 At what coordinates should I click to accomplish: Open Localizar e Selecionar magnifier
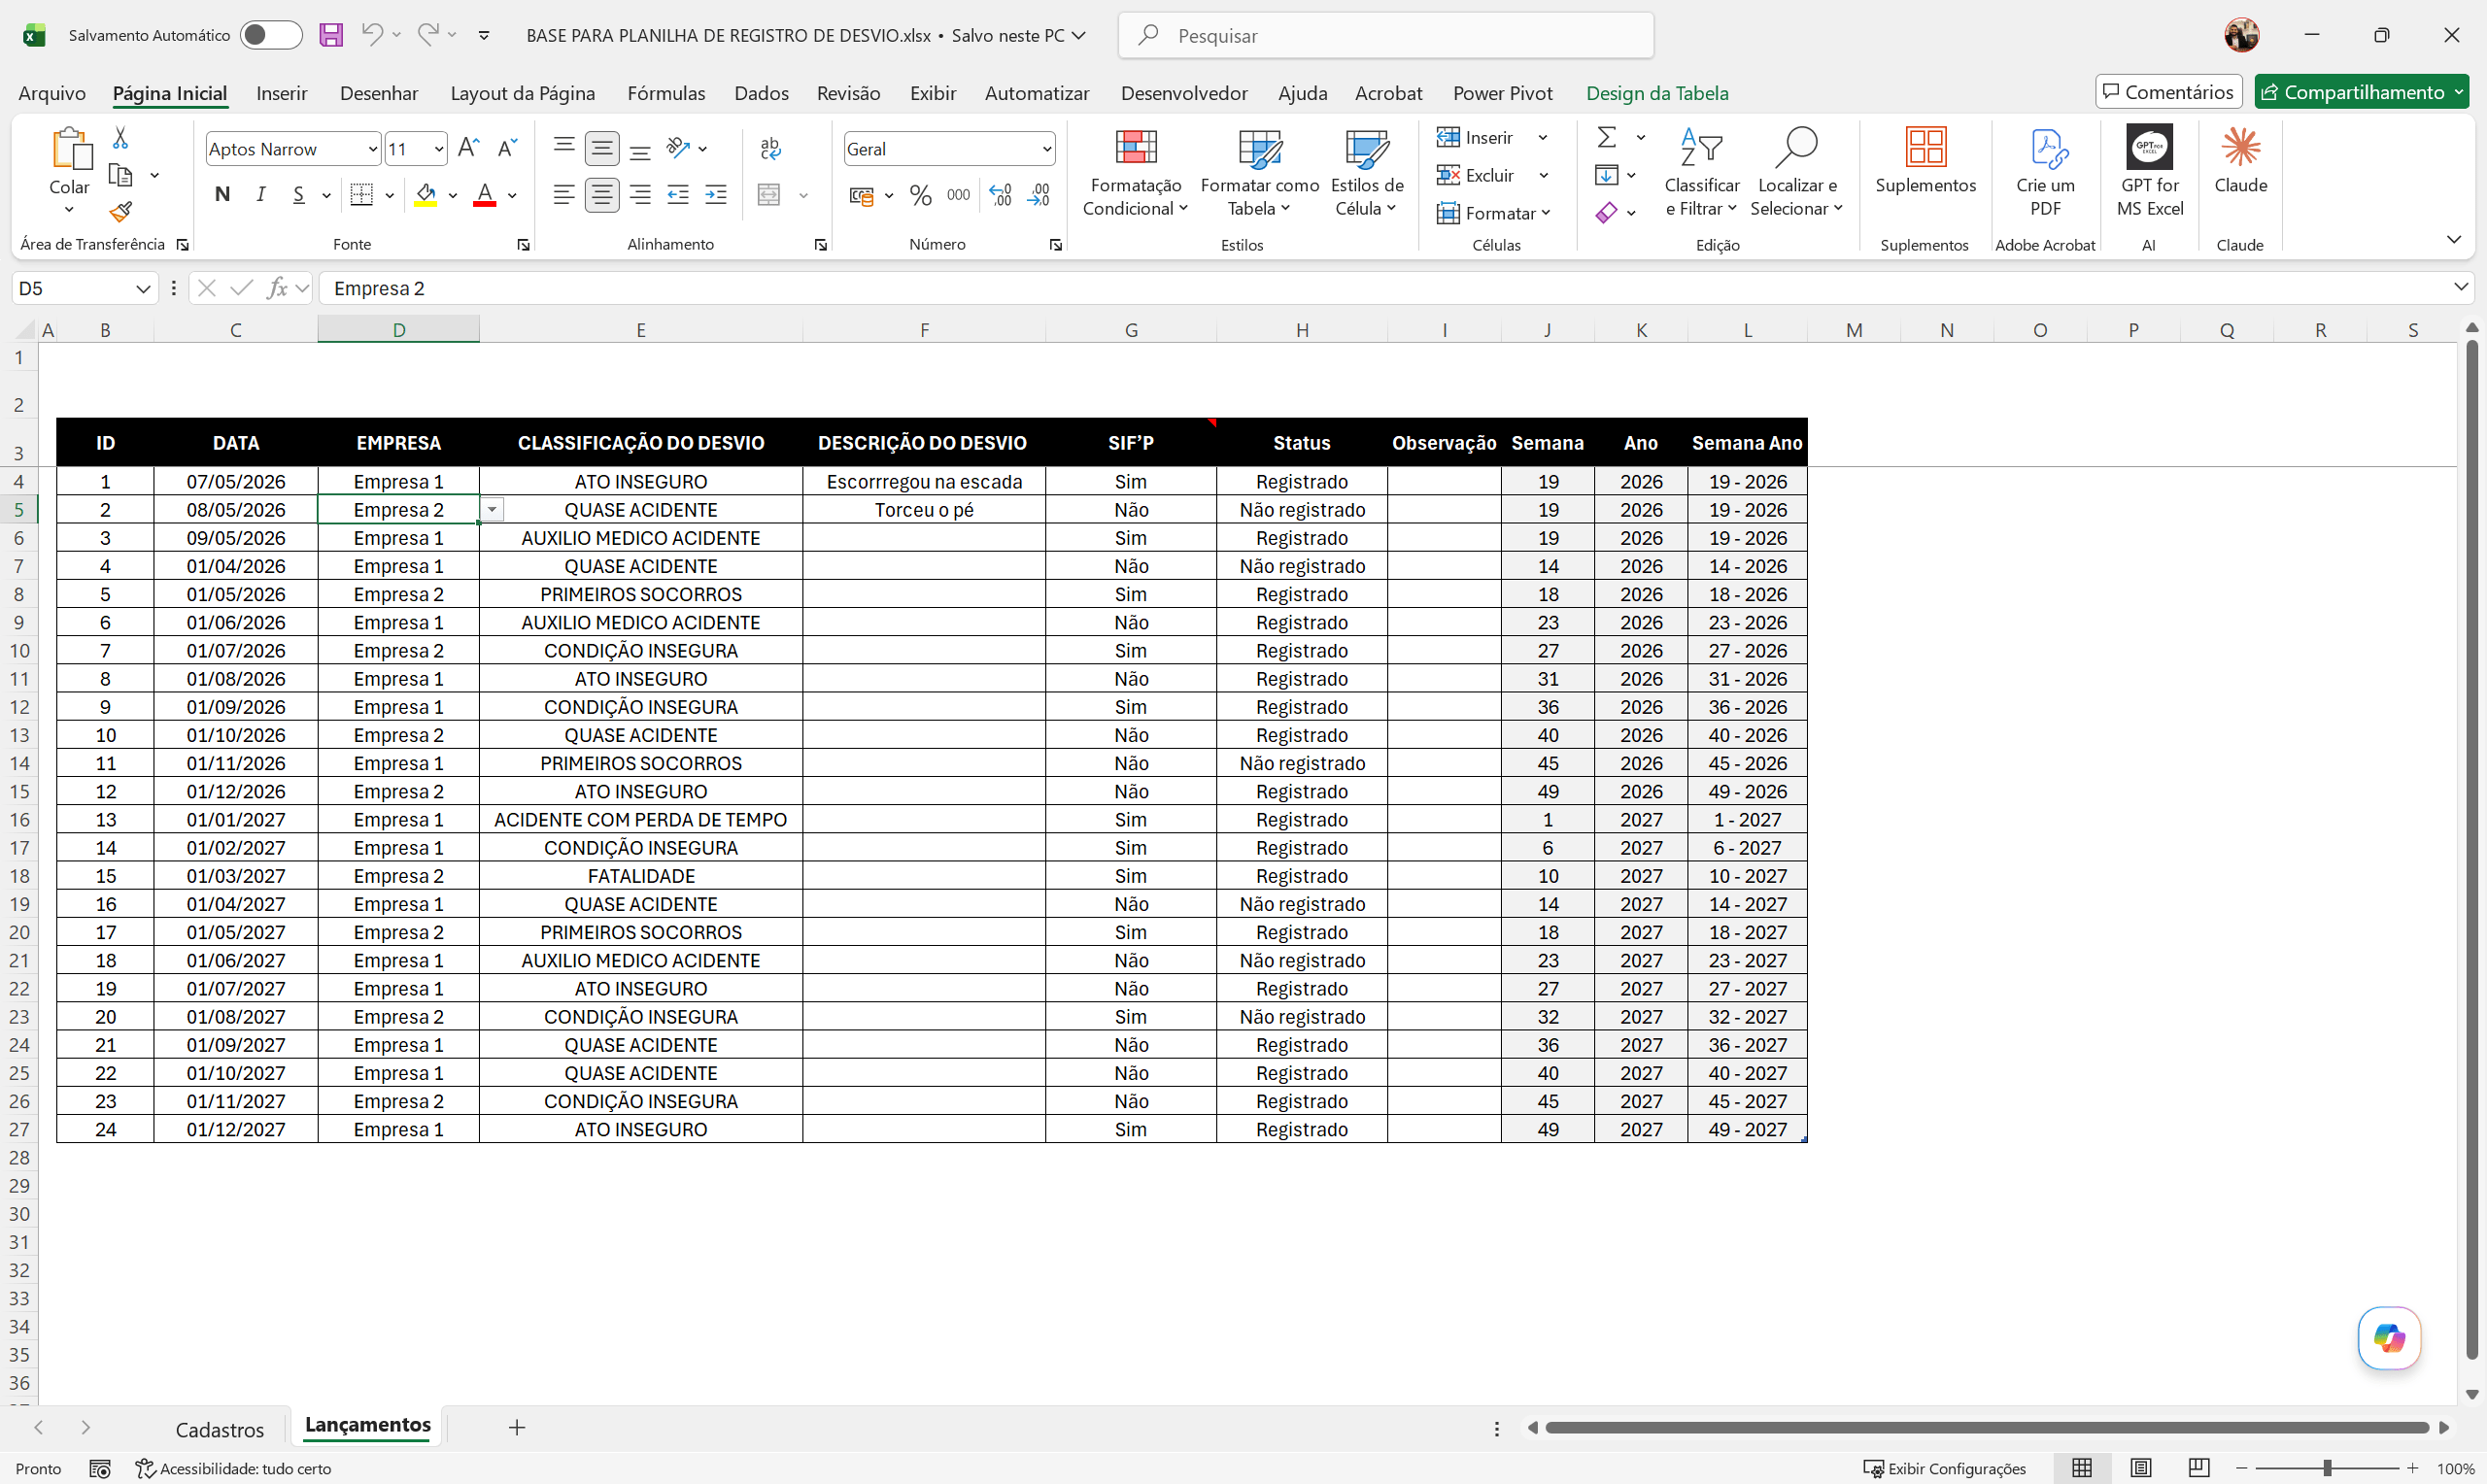[1796, 172]
